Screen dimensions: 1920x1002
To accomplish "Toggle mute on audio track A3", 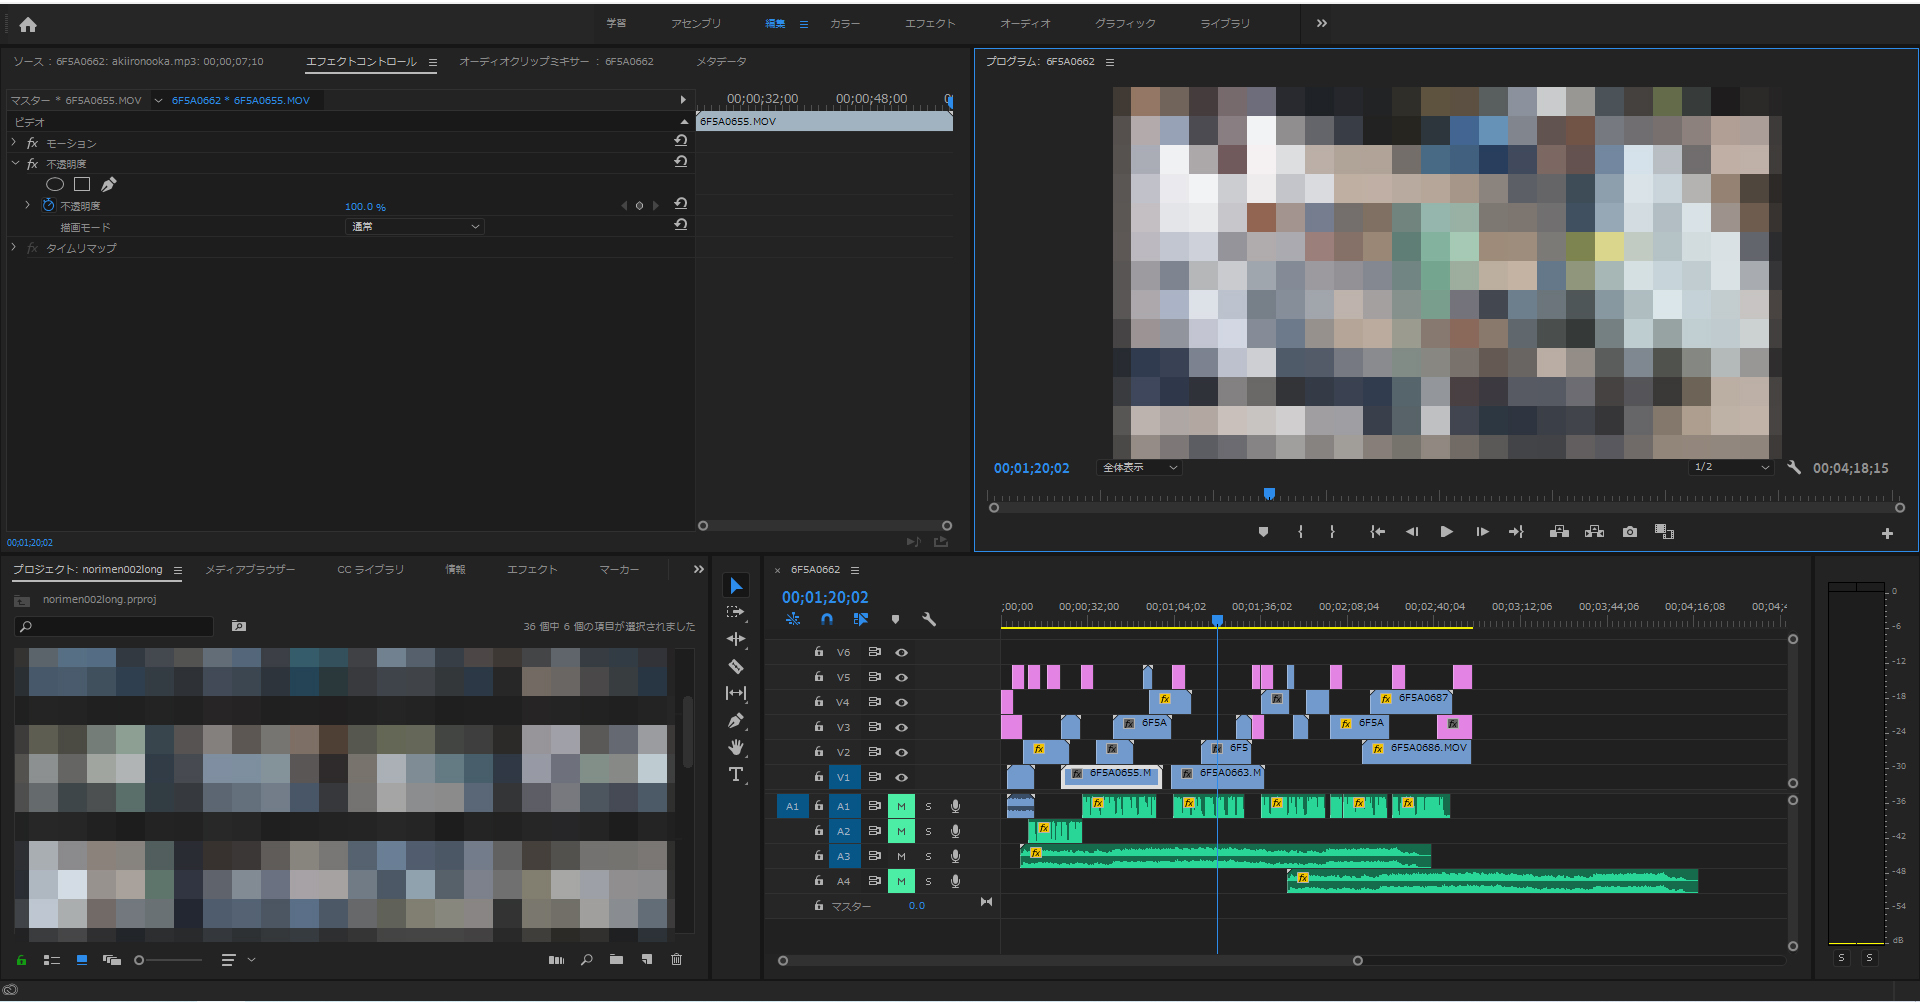I will pyautogui.click(x=901, y=856).
